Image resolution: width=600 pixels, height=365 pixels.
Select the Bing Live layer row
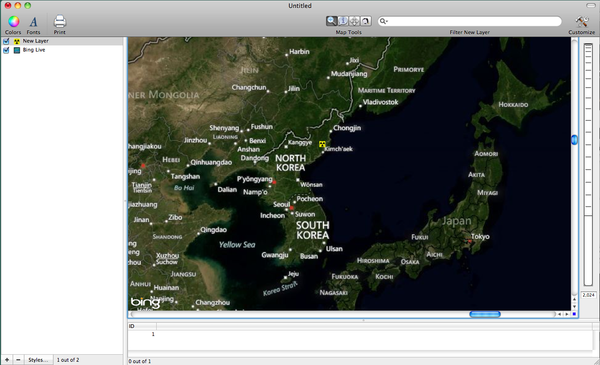[62, 50]
